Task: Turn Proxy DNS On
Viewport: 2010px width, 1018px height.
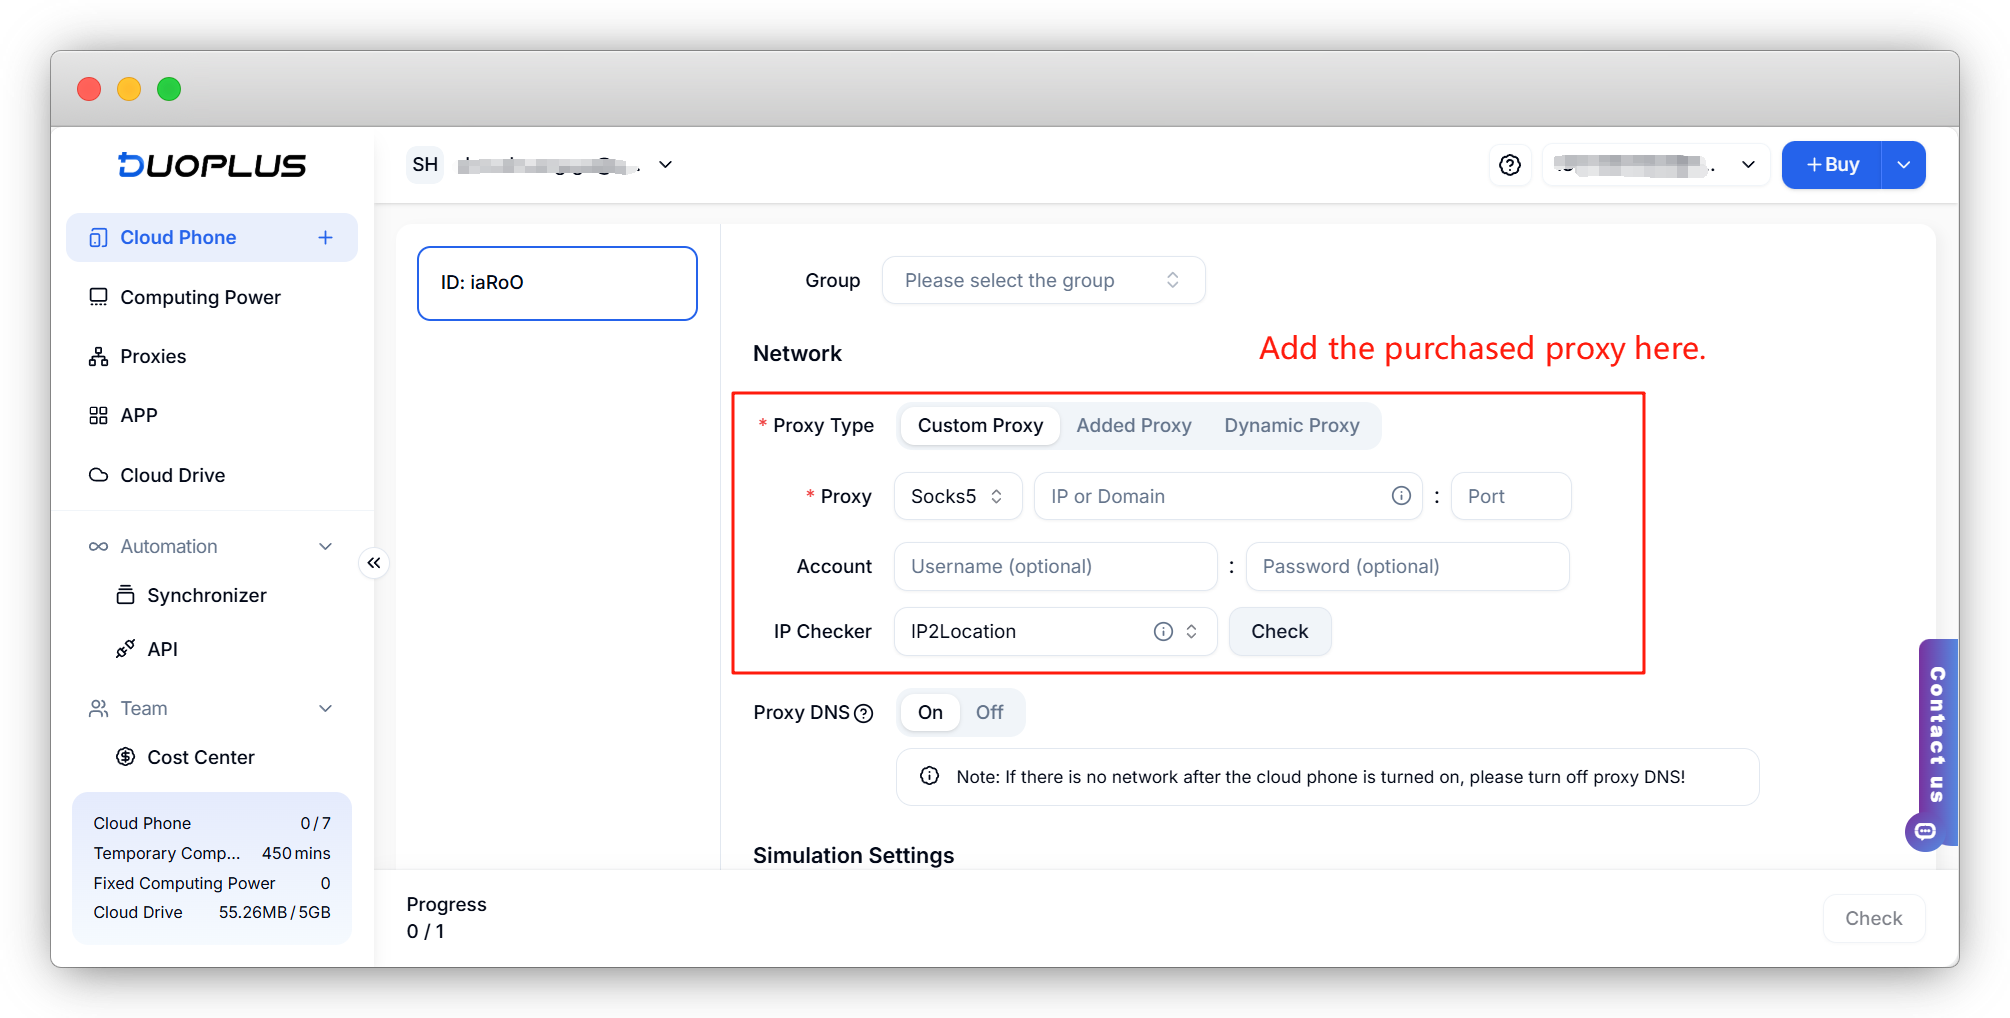Action: (x=930, y=712)
